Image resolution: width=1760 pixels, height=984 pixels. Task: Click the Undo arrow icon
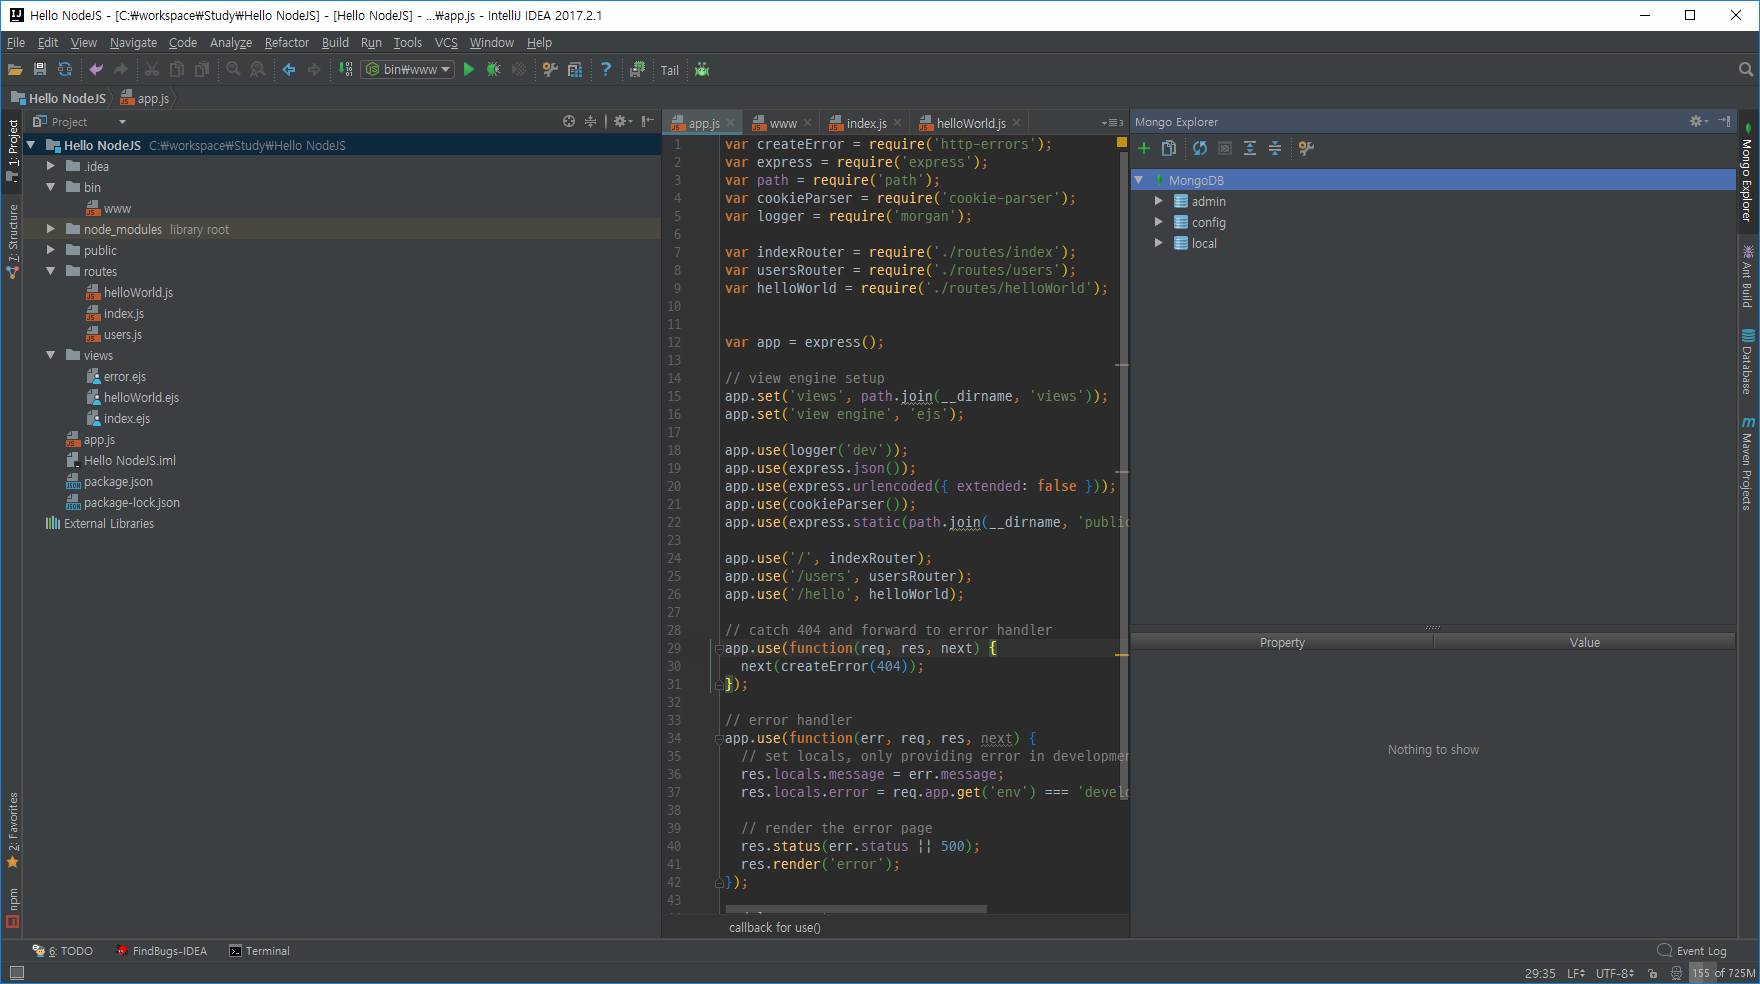pyautogui.click(x=96, y=70)
